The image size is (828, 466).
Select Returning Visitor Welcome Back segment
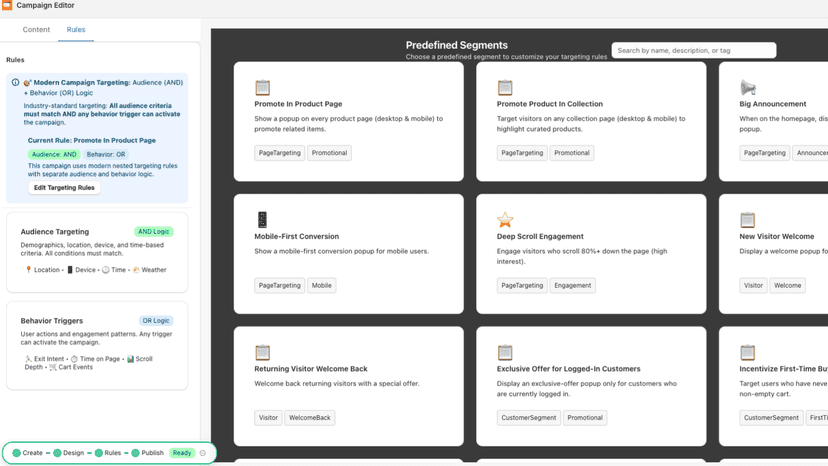349,386
